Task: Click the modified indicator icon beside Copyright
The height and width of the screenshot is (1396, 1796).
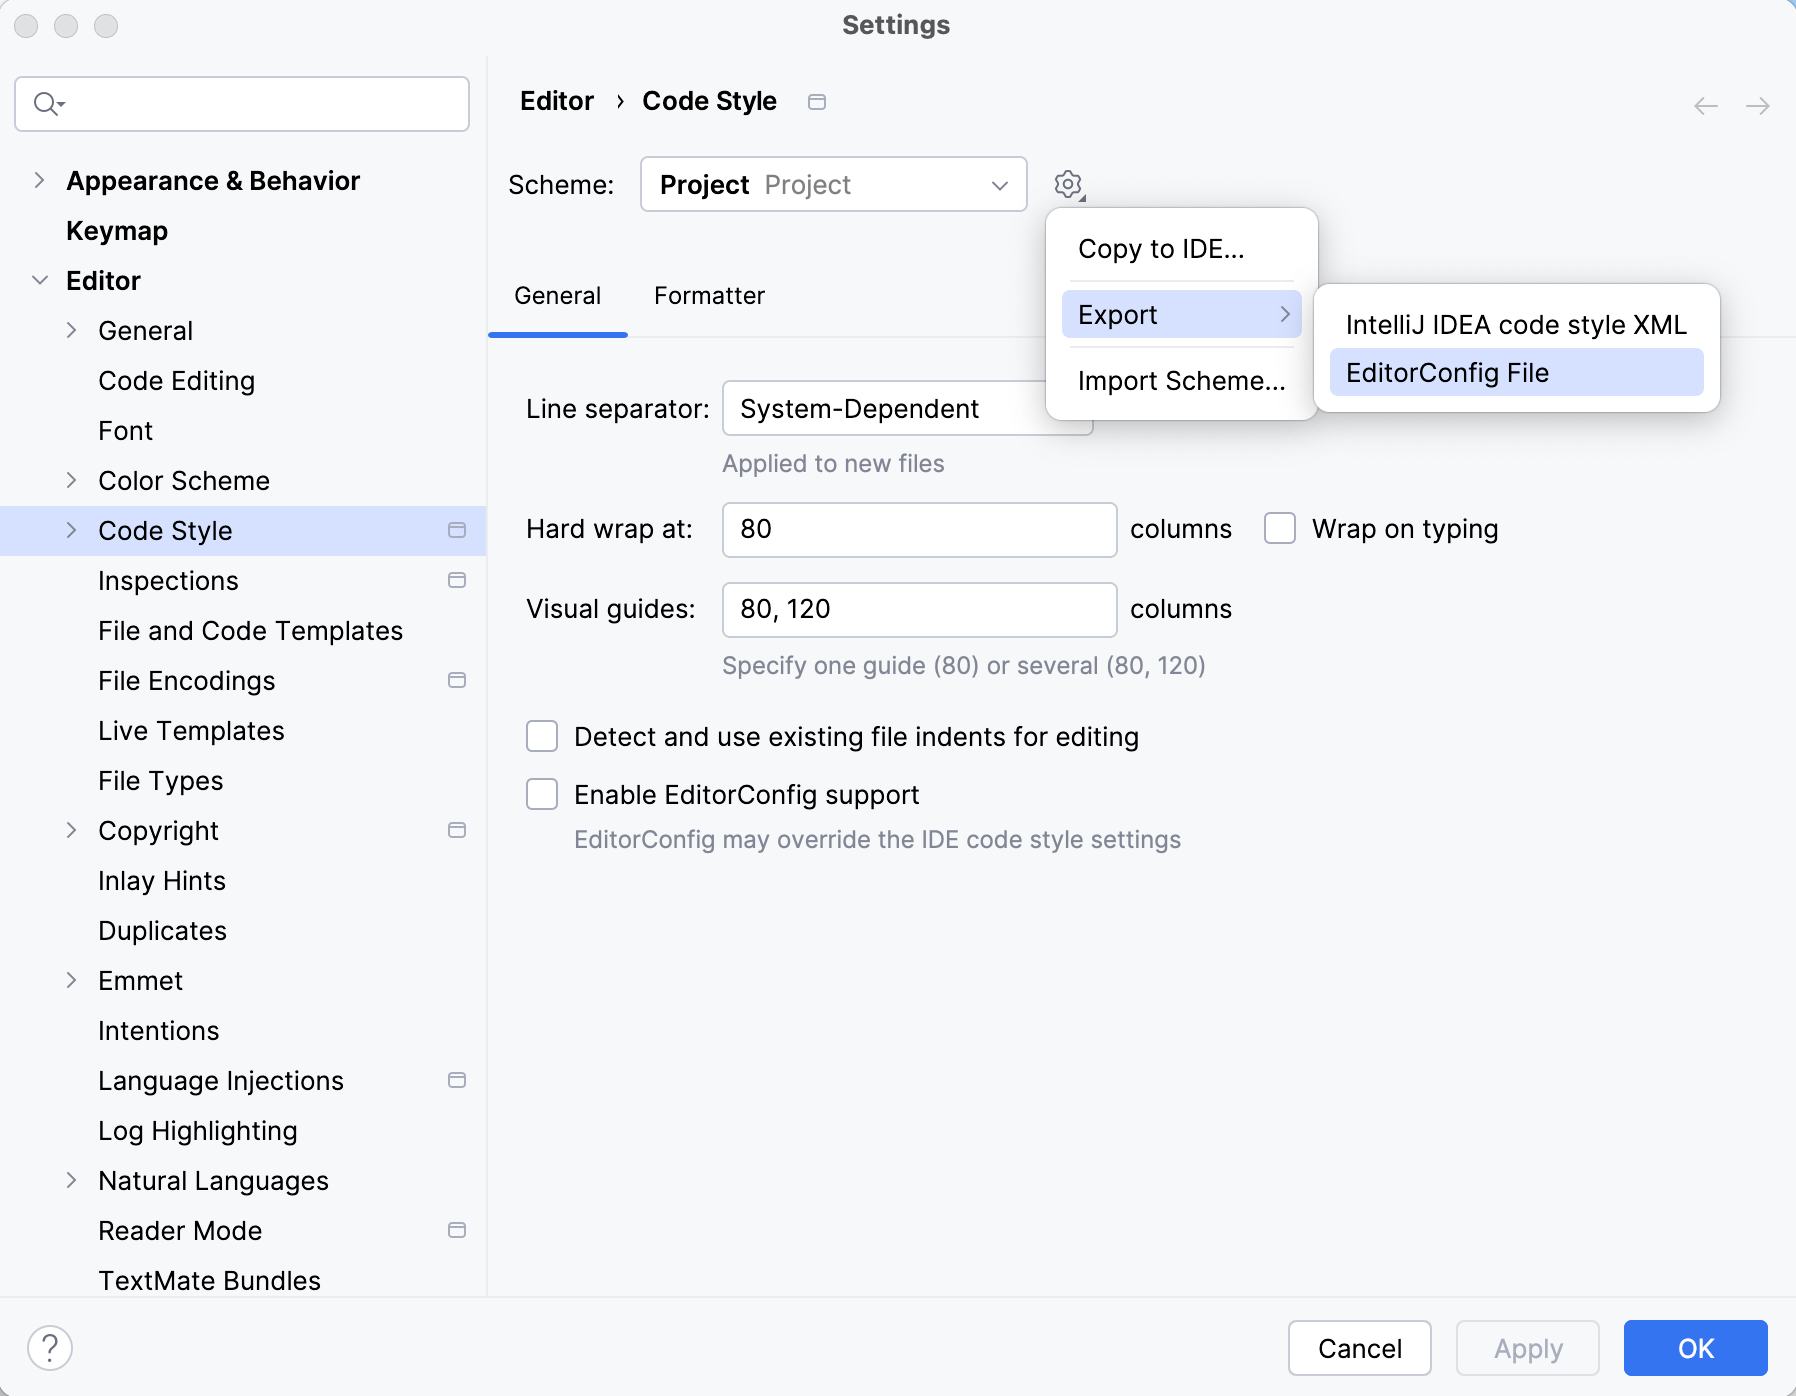Action: click(457, 830)
